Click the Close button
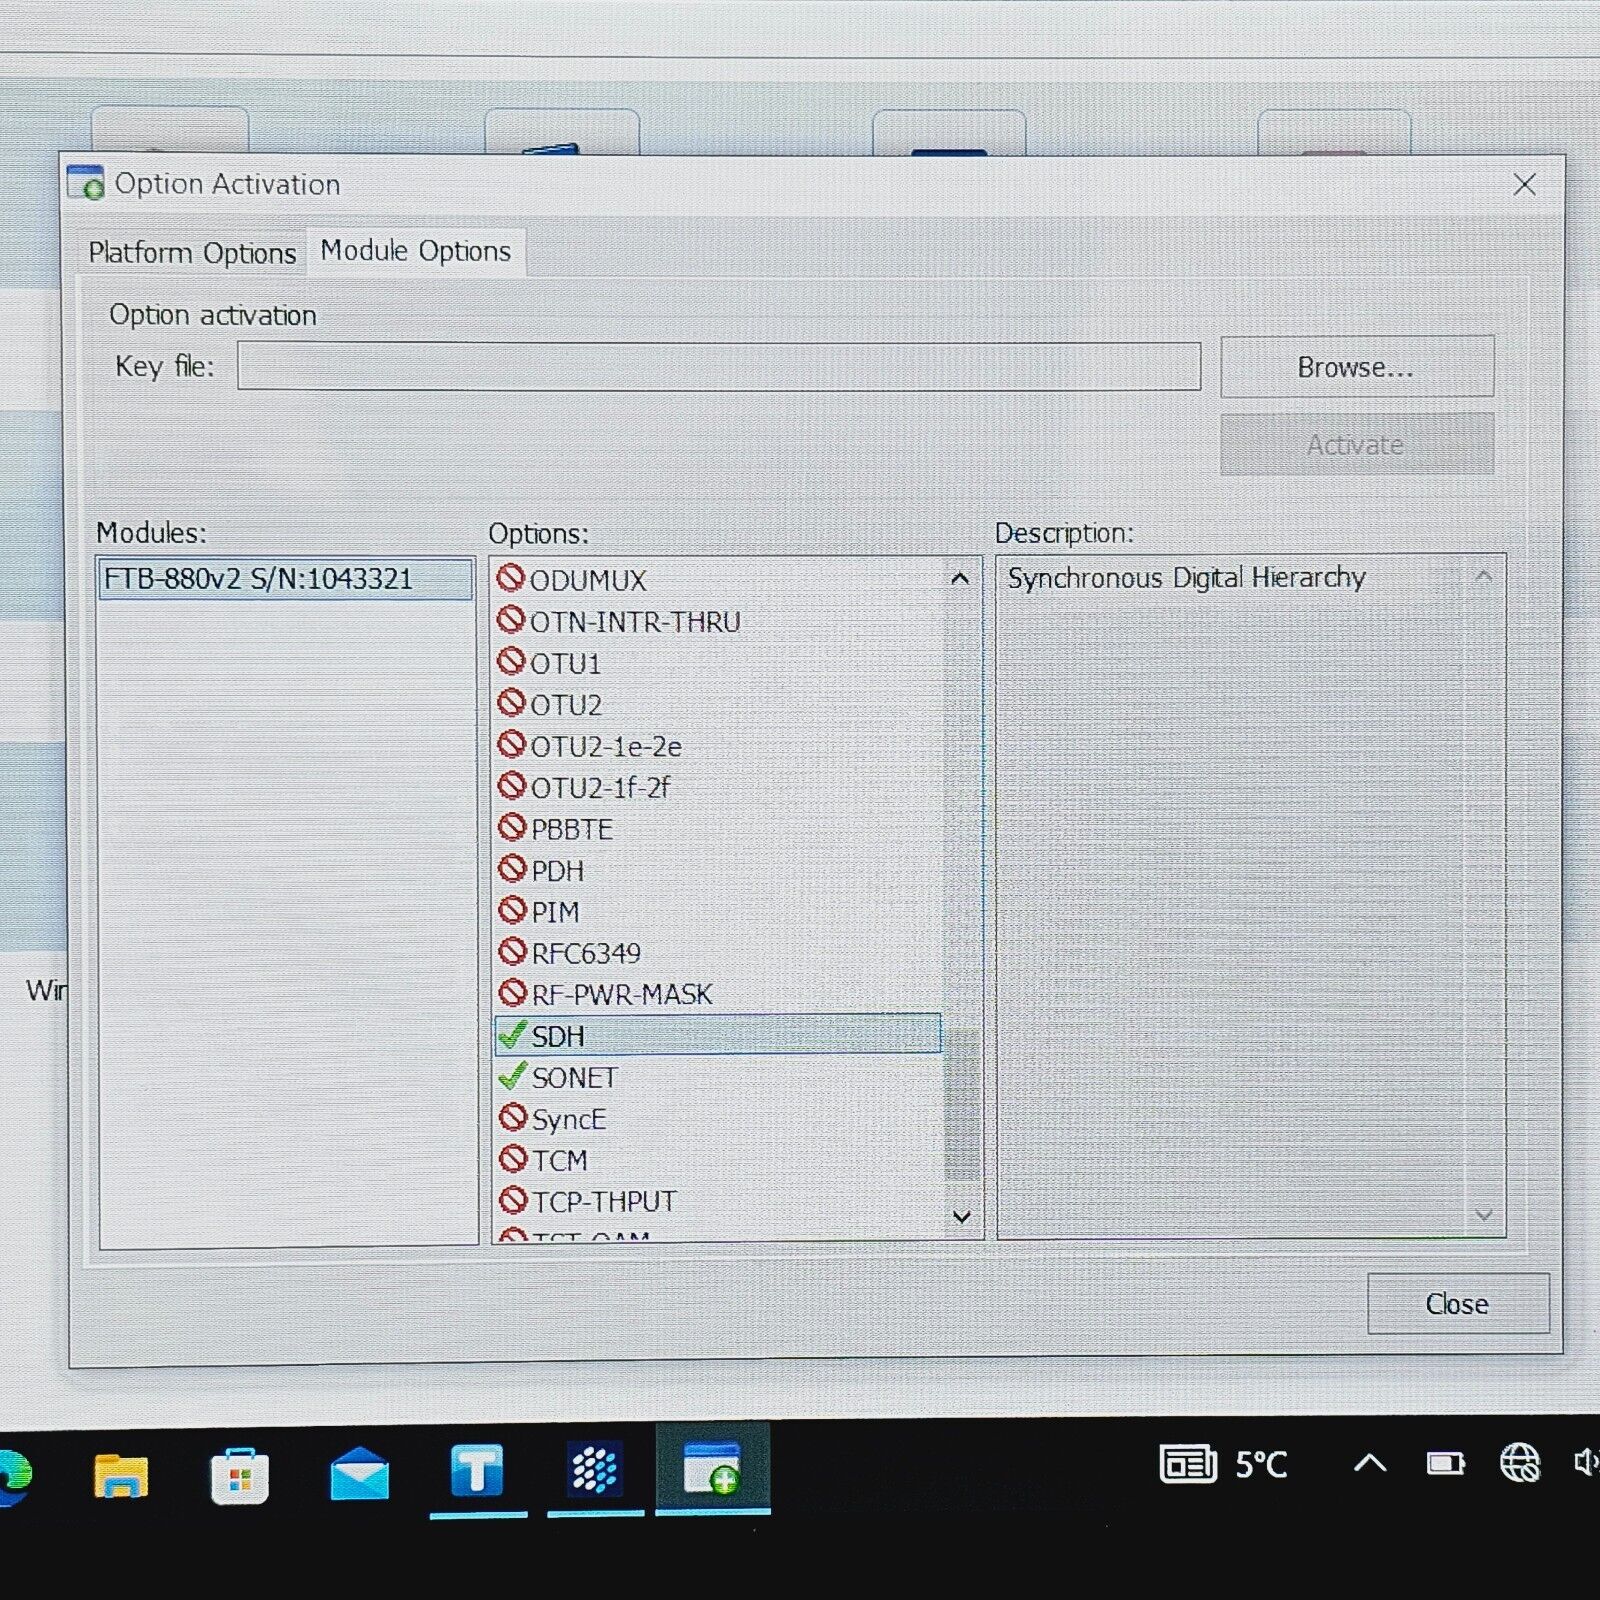 pyautogui.click(x=1458, y=1303)
